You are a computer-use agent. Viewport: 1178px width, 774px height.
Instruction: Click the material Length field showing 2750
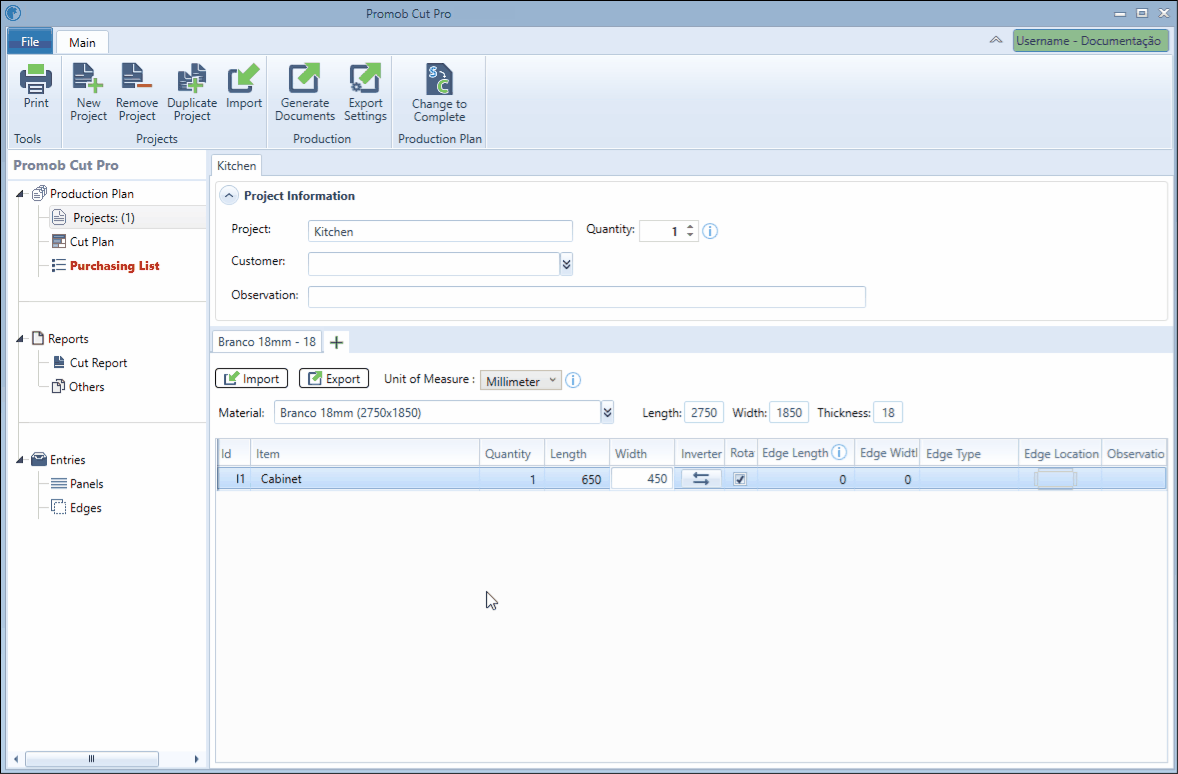click(704, 412)
